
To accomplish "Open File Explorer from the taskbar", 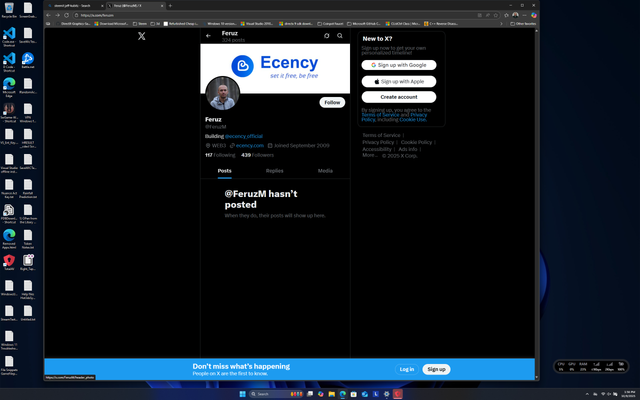I will tap(331, 394).
